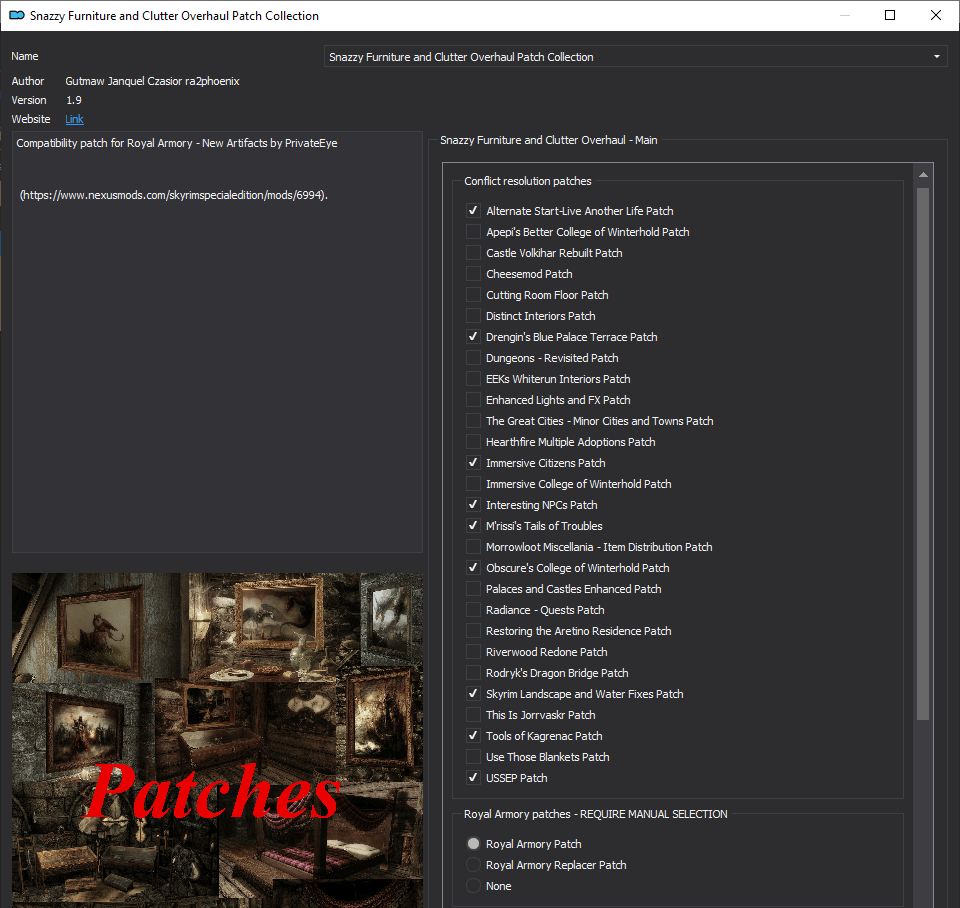
Task: Enable Apepi's Better College of Winterhold Patch
Action: coord(473,231)
